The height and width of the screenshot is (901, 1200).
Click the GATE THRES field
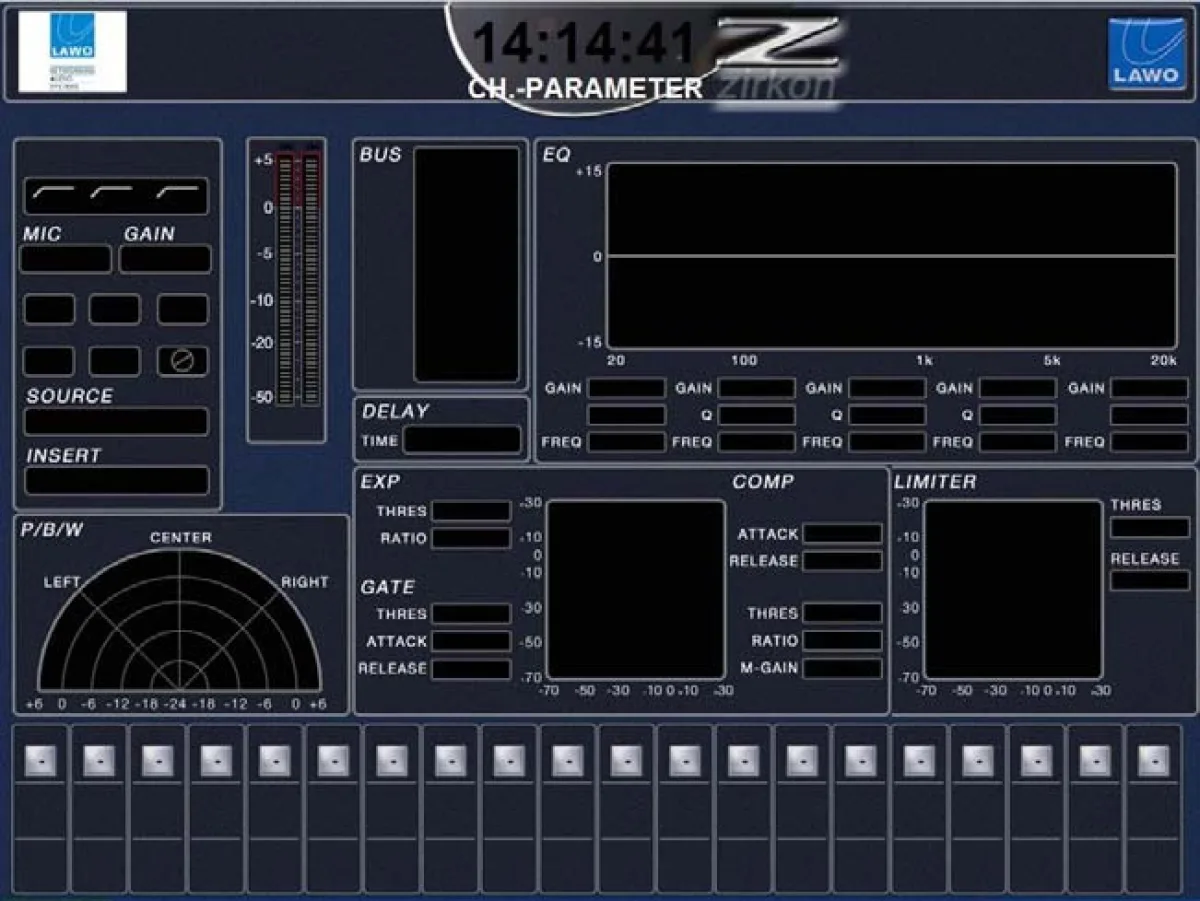tap(471, 614)
